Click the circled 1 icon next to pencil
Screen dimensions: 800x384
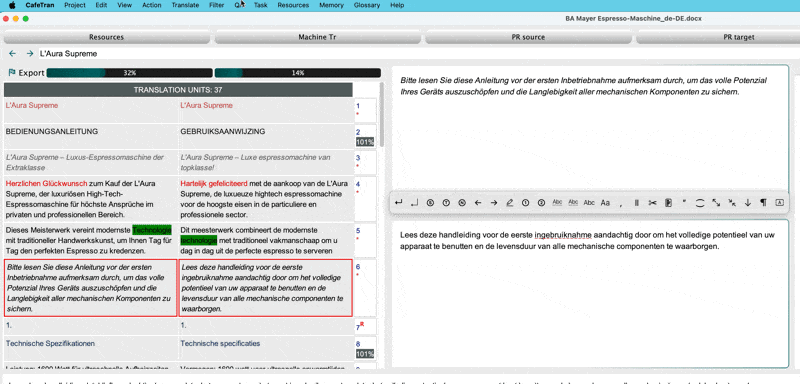pyautogui.click(x=525, y=202)
